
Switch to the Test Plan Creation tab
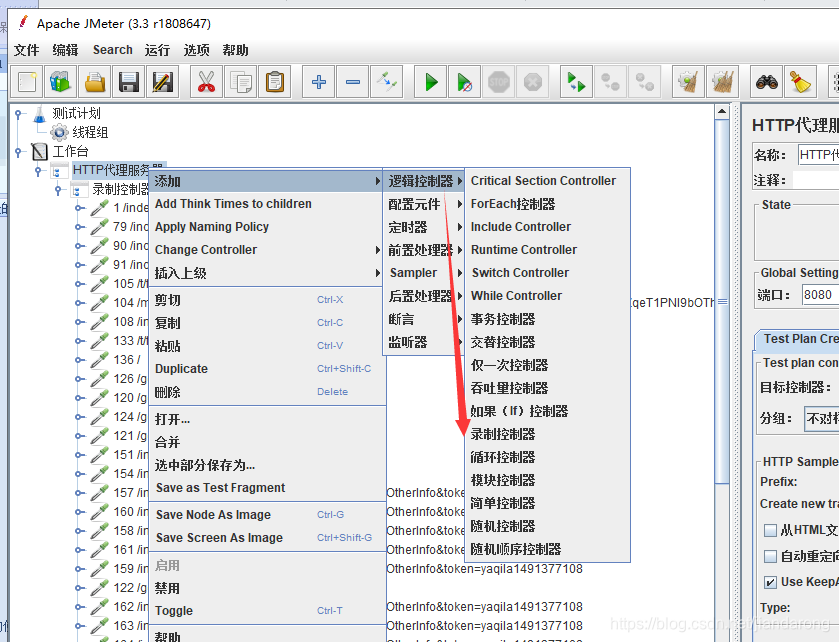point(798,339)
